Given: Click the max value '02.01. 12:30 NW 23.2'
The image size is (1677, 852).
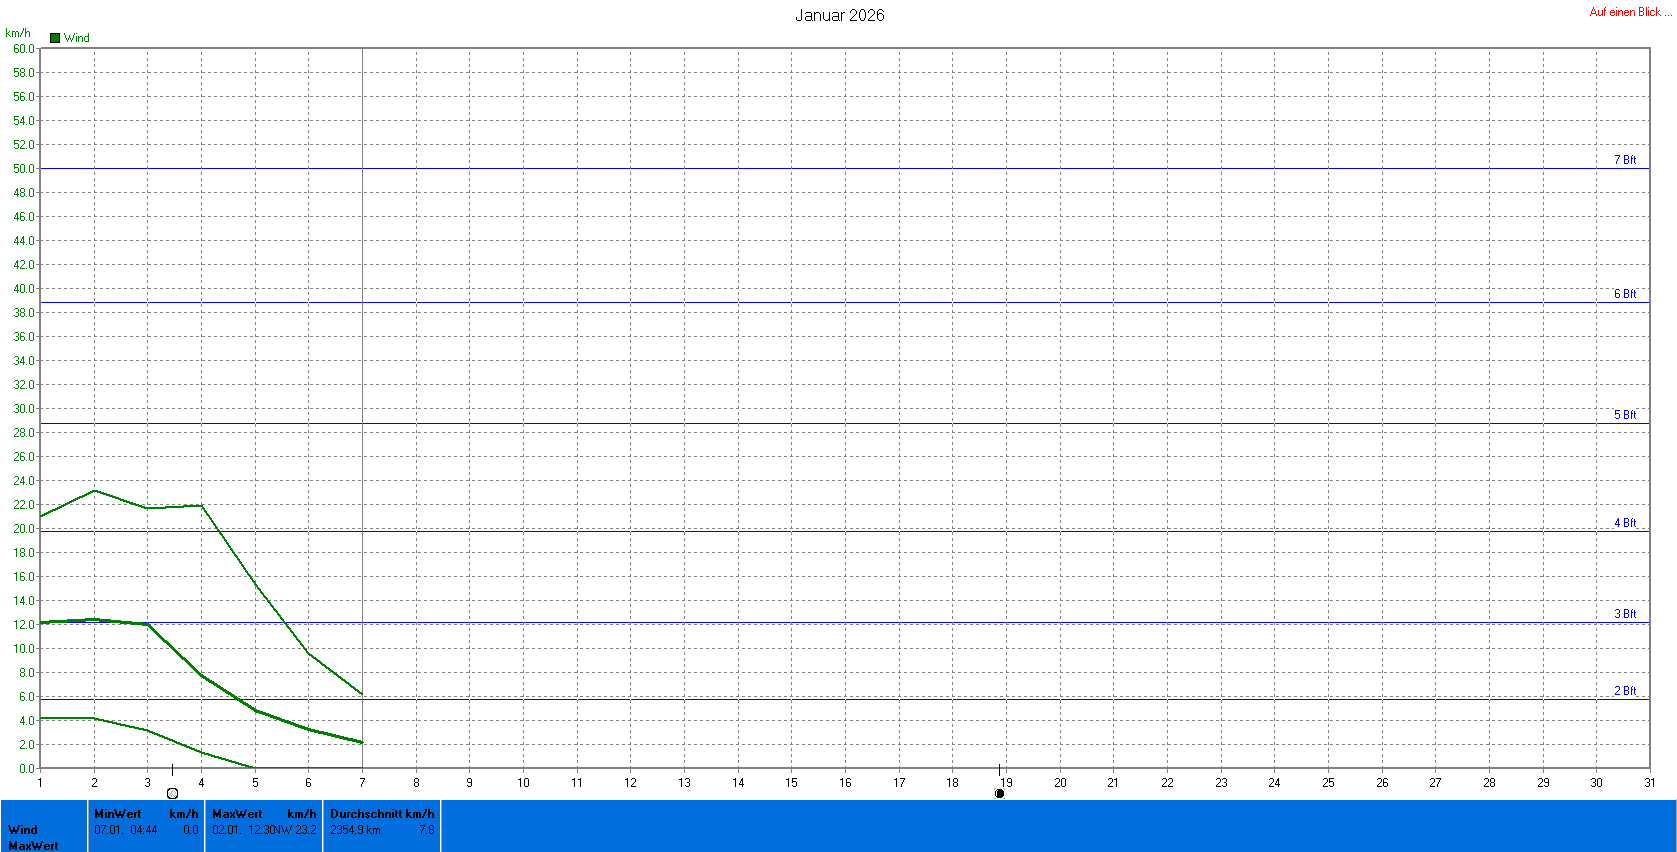Looking at the screenshot, I should point(264,830).
